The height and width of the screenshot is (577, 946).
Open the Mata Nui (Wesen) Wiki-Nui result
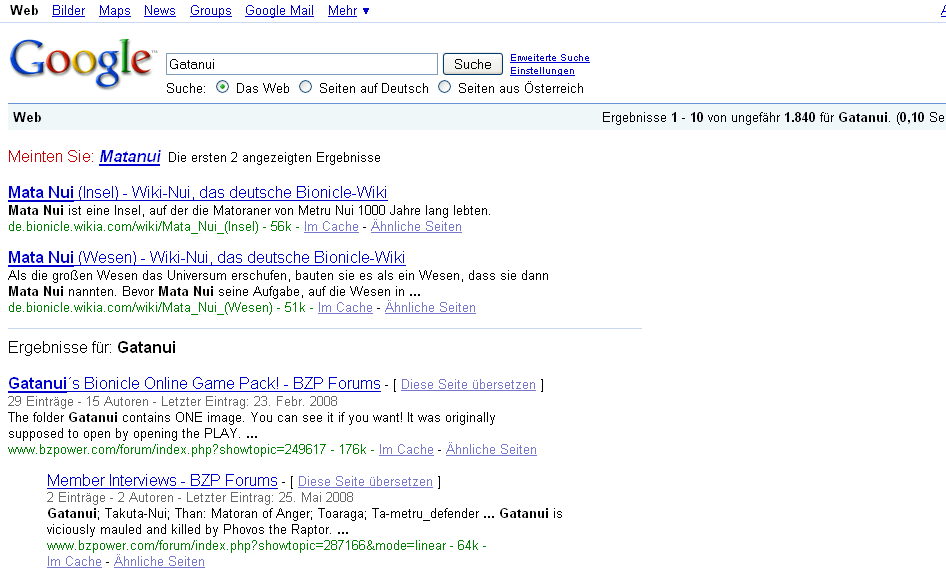[206, 258]
